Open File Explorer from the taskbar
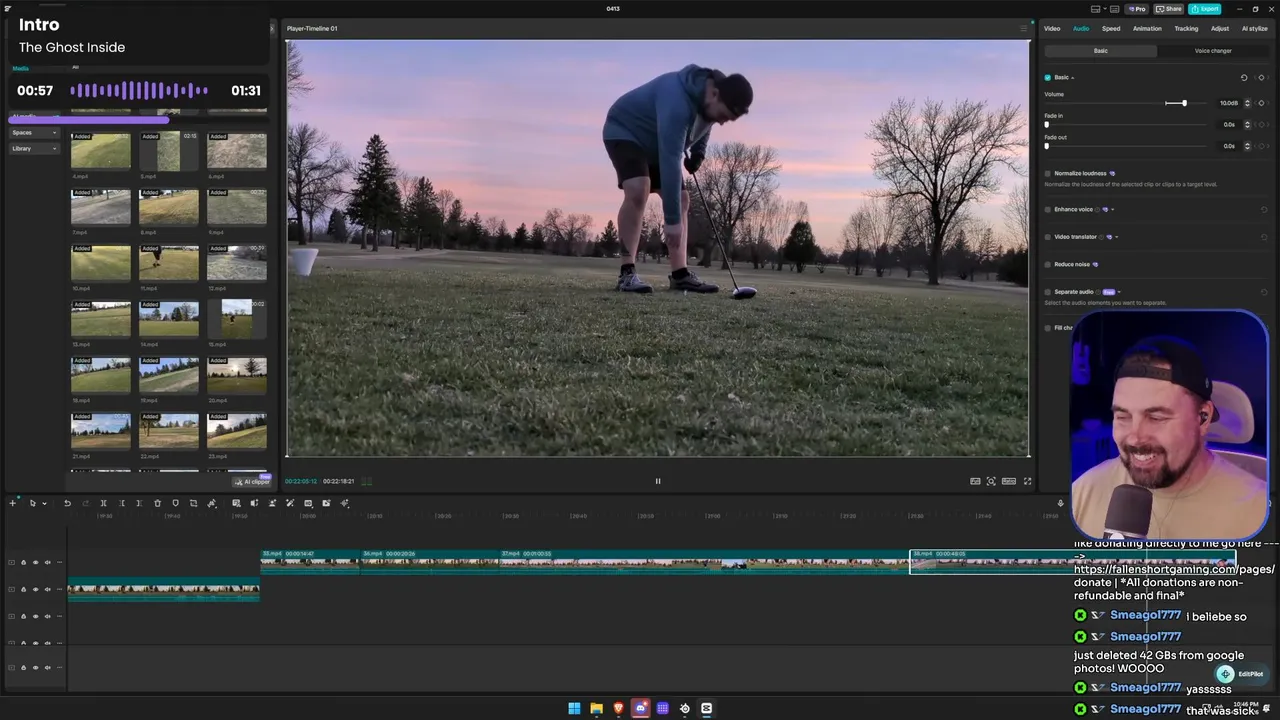Image resolution: width=1280 pixels, height=720 pixels. (x=596, y=708)
